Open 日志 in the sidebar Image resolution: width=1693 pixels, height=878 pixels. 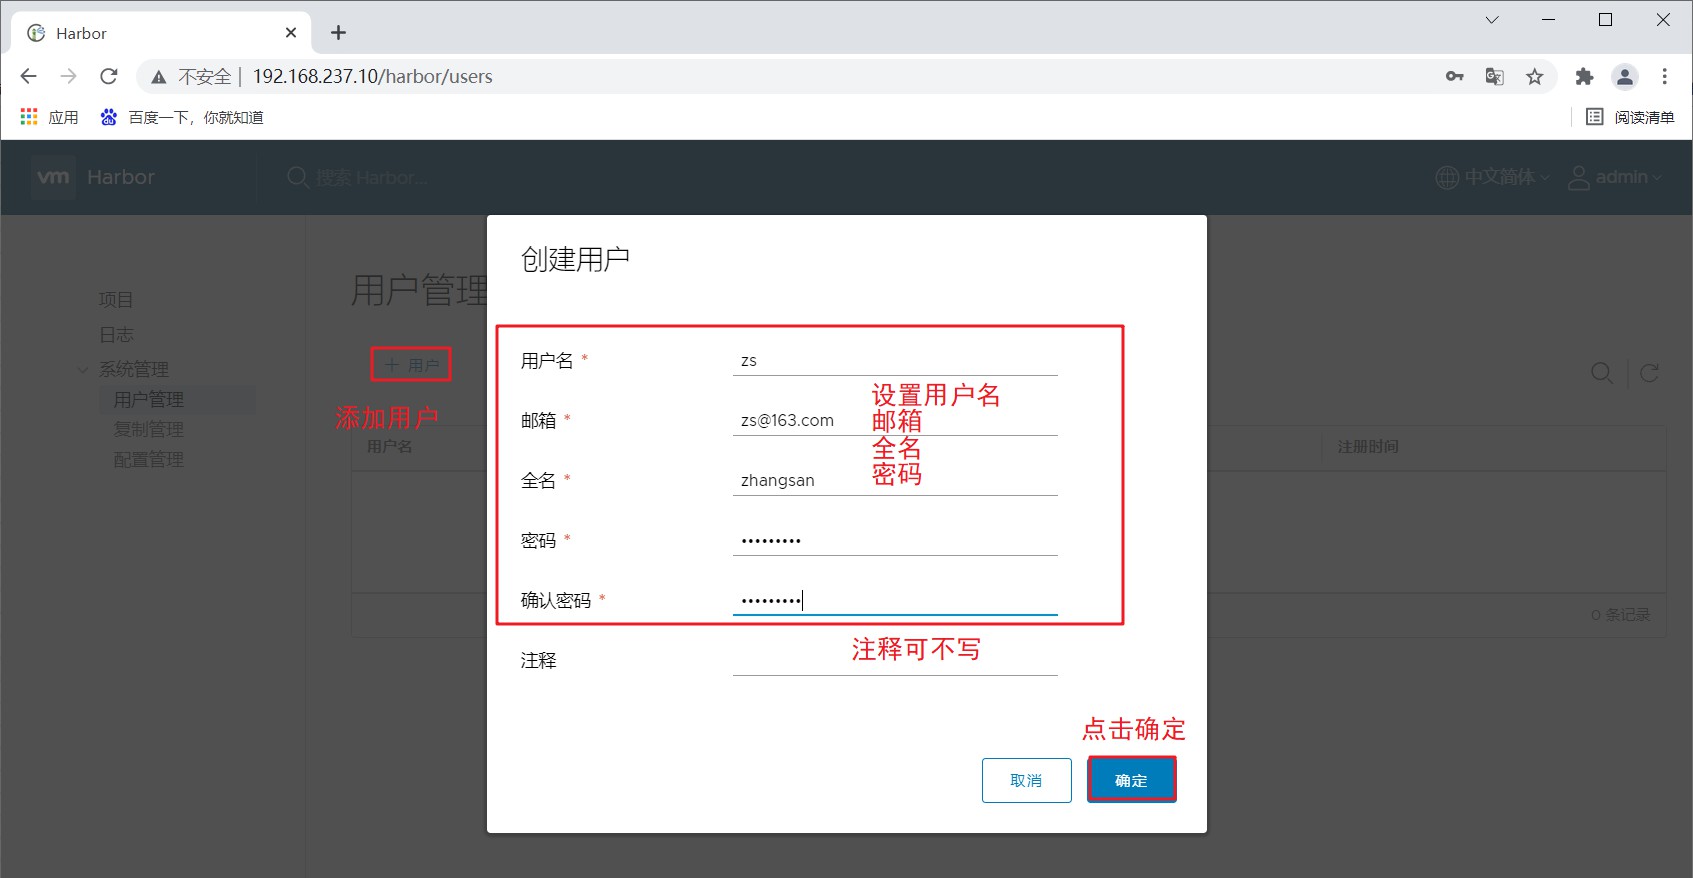[x=116, y=334]
